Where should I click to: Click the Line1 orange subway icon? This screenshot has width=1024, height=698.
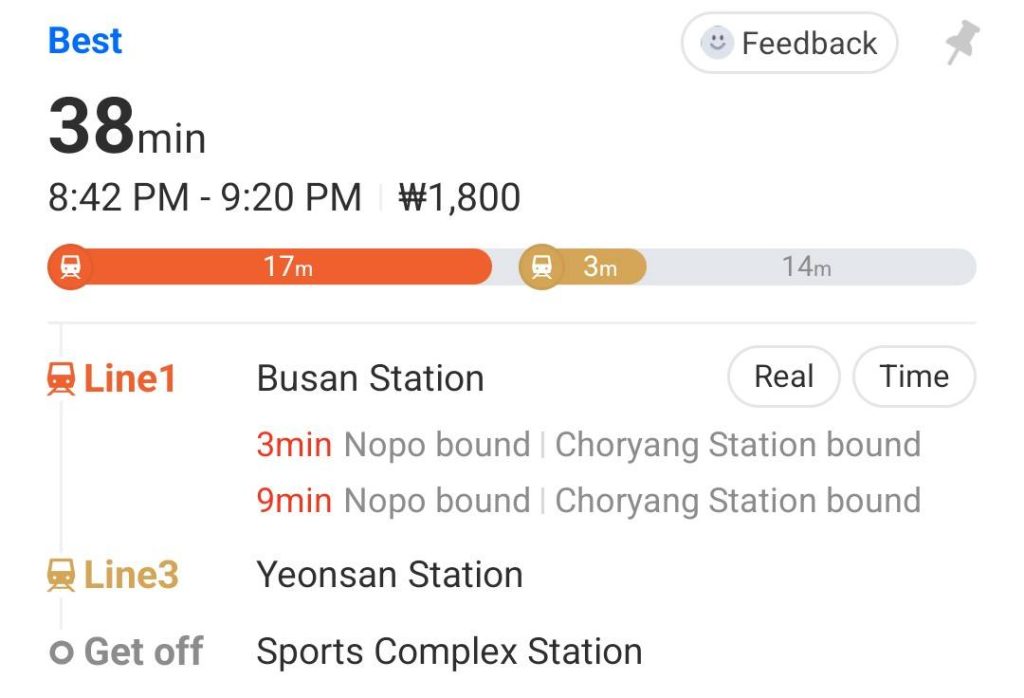(x=62, y=380)
